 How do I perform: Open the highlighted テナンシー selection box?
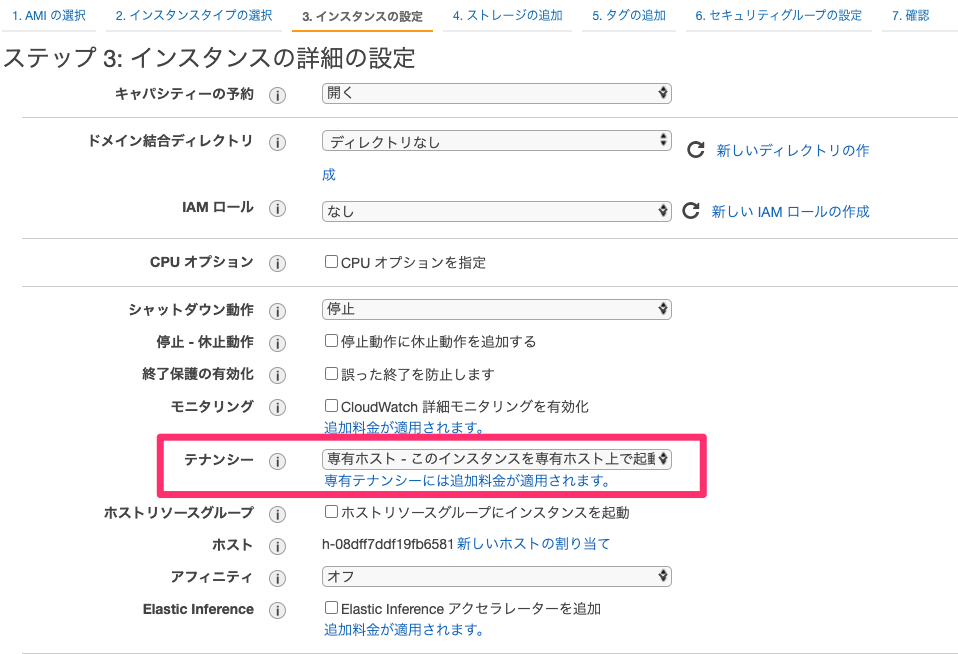click(495, 460)
